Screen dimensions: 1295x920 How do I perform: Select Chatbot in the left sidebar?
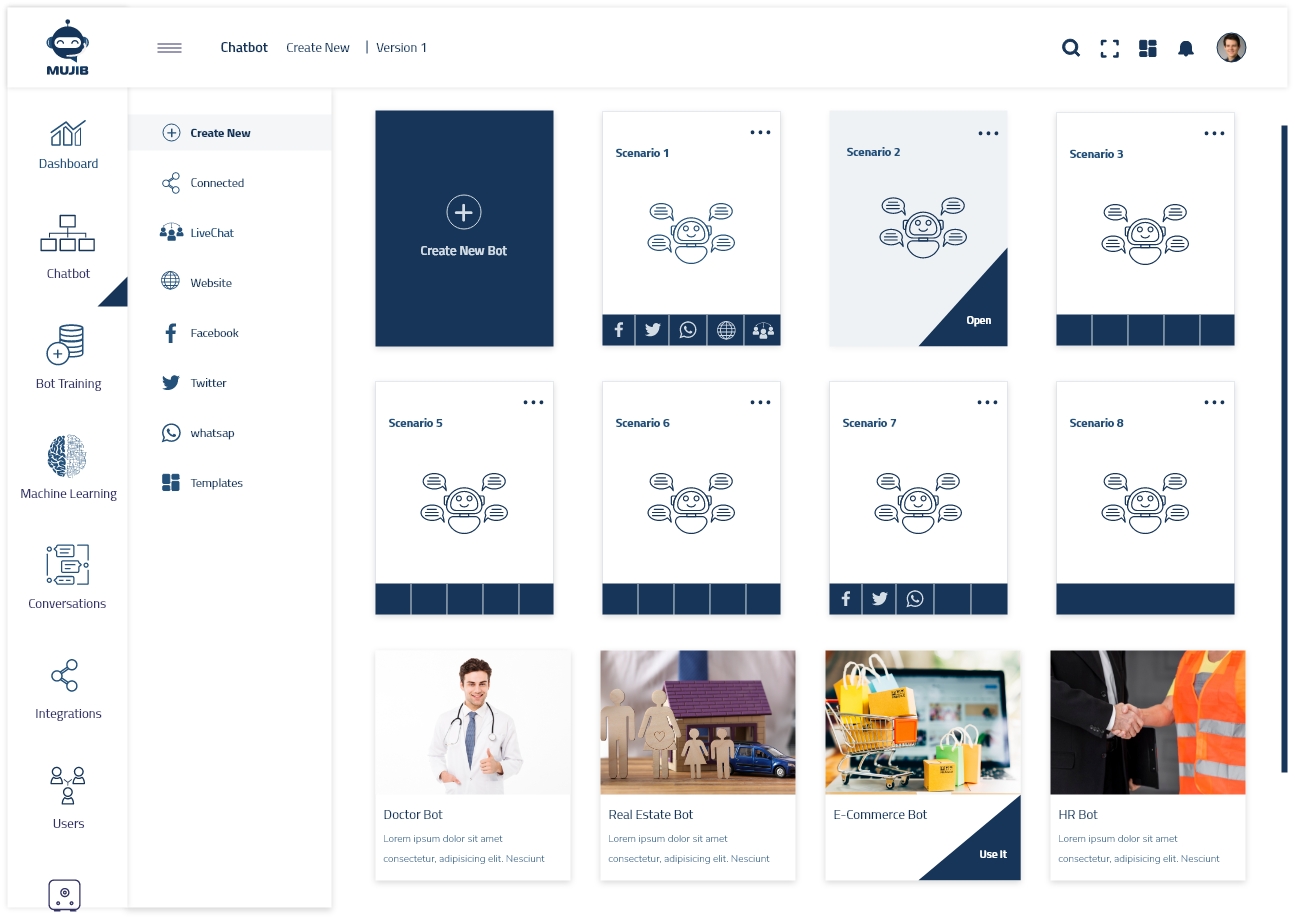pos(68,247)
